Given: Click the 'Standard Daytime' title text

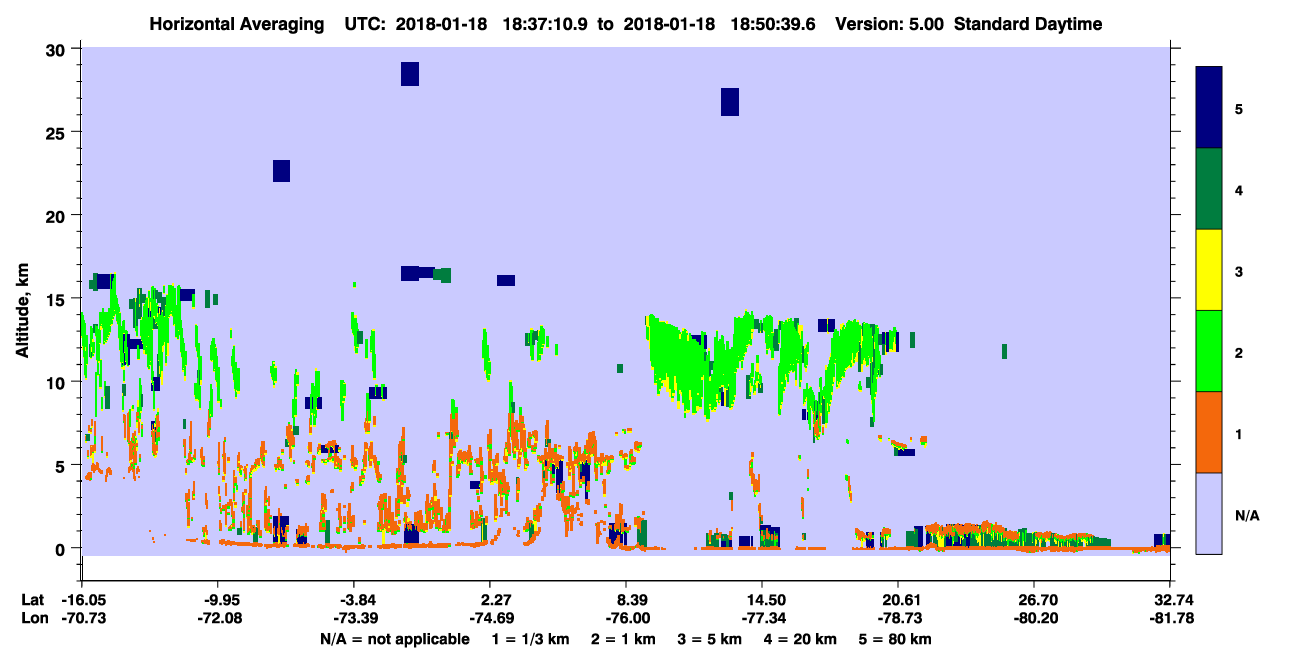Looking at the screenshot, I should [x=1028, y=24].
